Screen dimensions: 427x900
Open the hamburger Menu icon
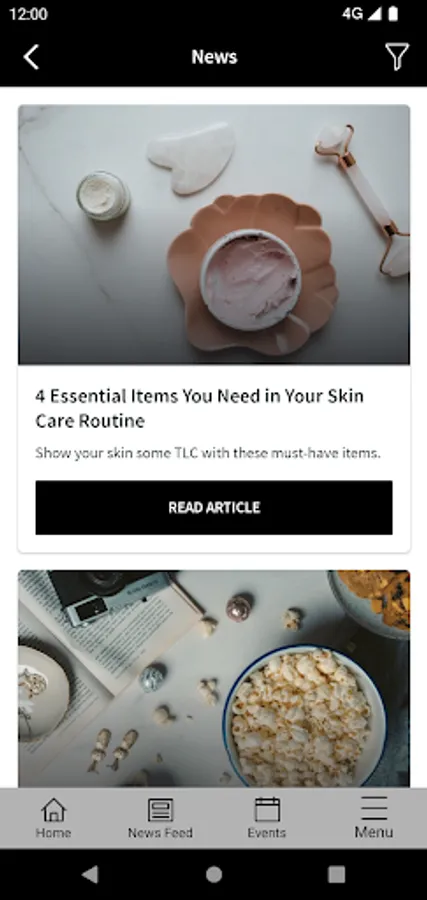[374, 808]
